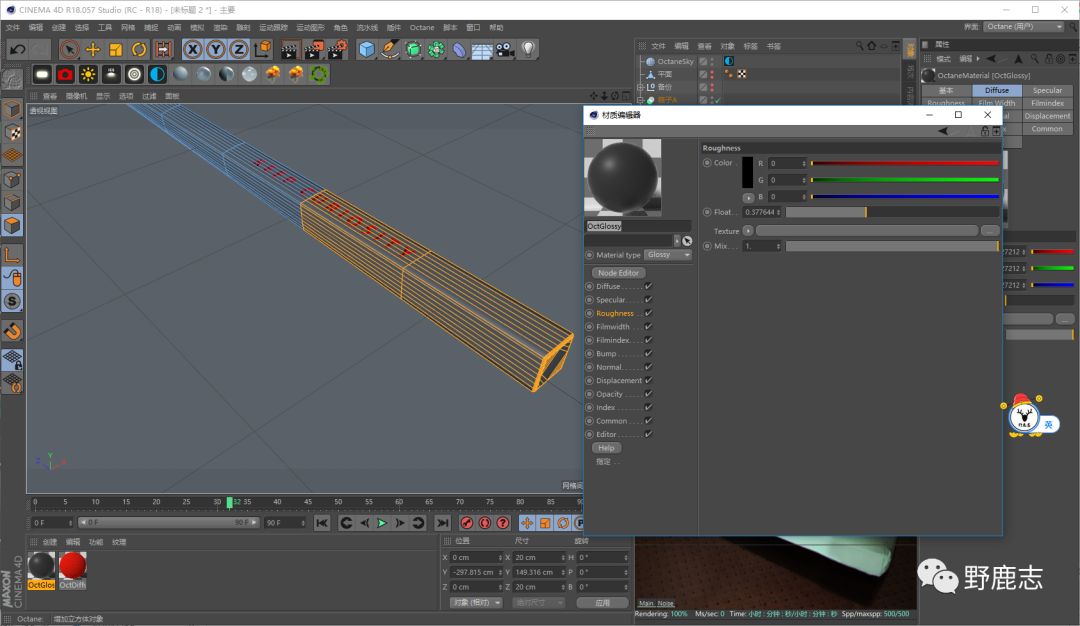Disable the Bump channel checkbox
Viewport: 1080px width, 626px height.
[648, 353]
